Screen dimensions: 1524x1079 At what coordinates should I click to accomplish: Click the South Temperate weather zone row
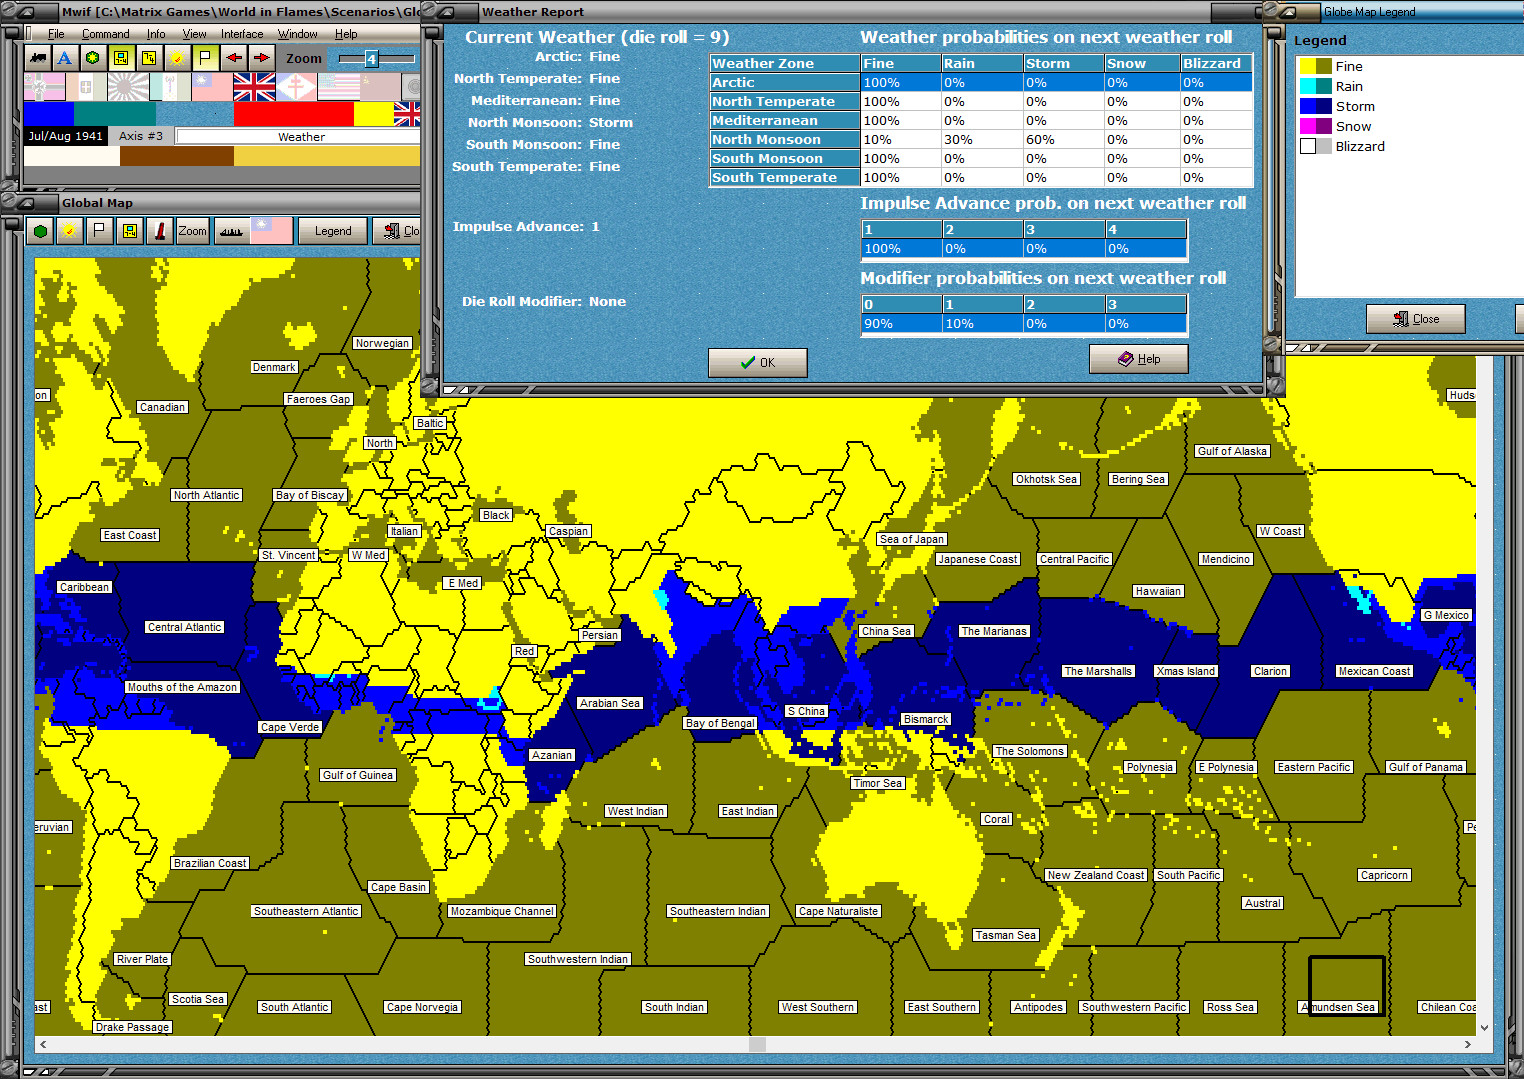click(x=981, y=178)
